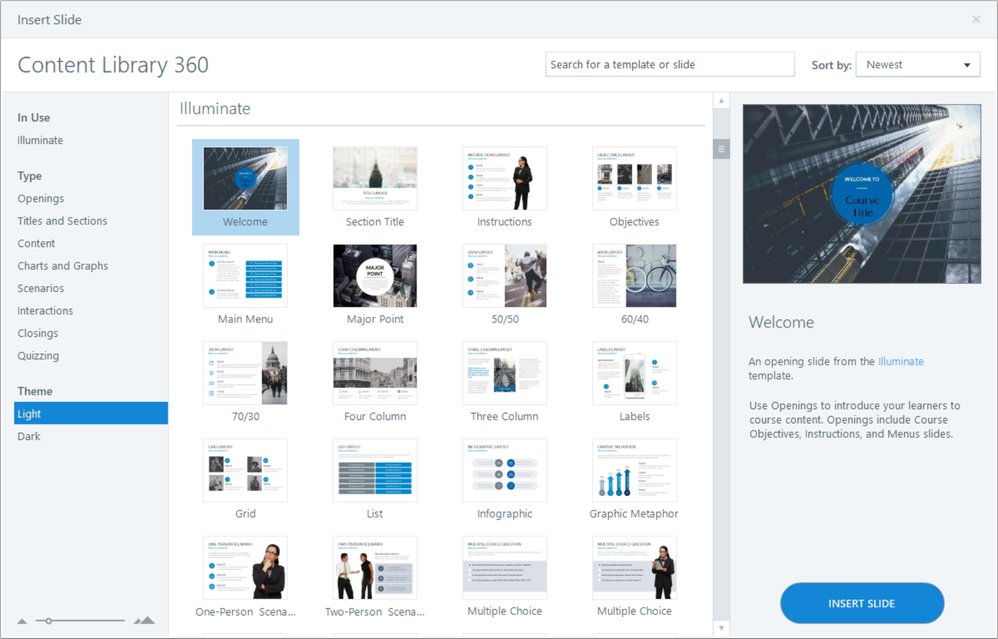Image resolution: width=998 pixels, height=639 pixels.
Task: Choose the Section Title slide thumbnail
Action: coord(375,178)
